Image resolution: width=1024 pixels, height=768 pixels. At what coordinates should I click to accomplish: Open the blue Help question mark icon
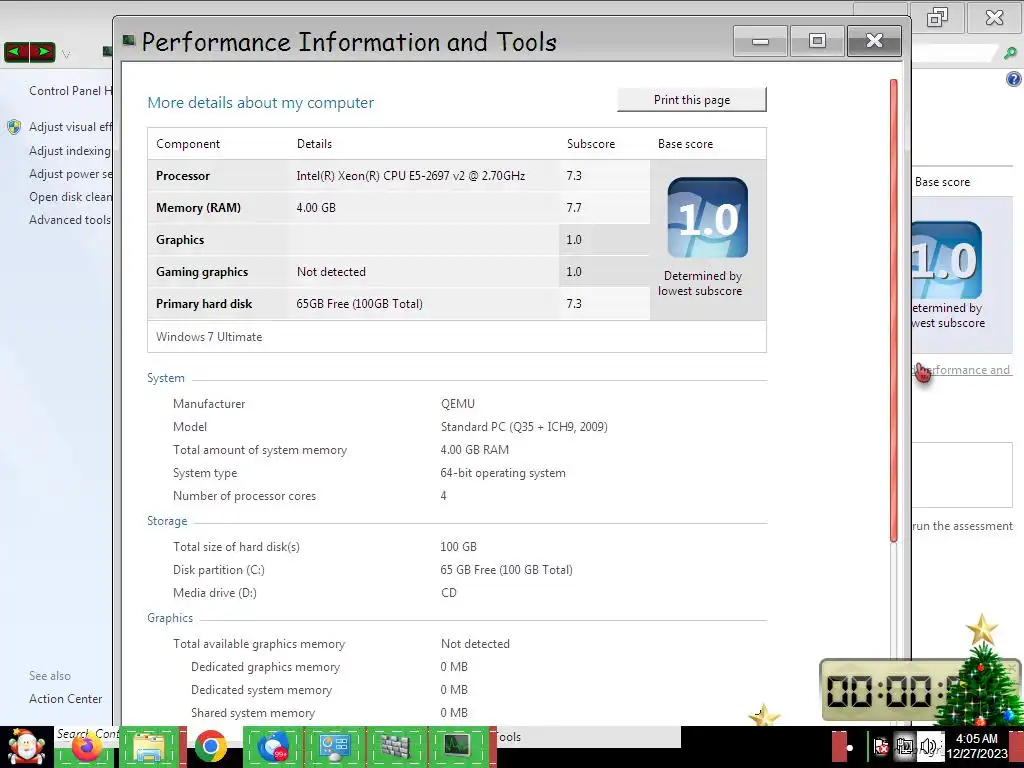click(1013, 80)
